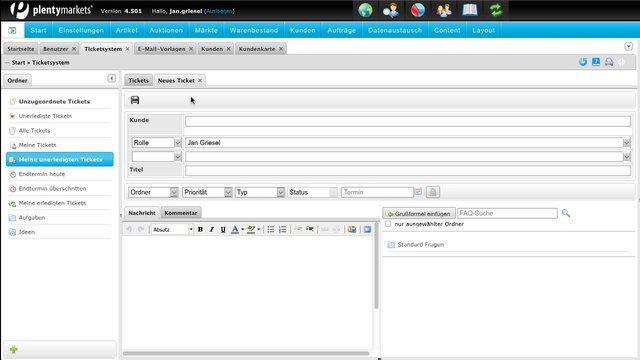Click the green refresh arrows icon
The height and width of the screenshot is (360, 640).
click(496, 10)
